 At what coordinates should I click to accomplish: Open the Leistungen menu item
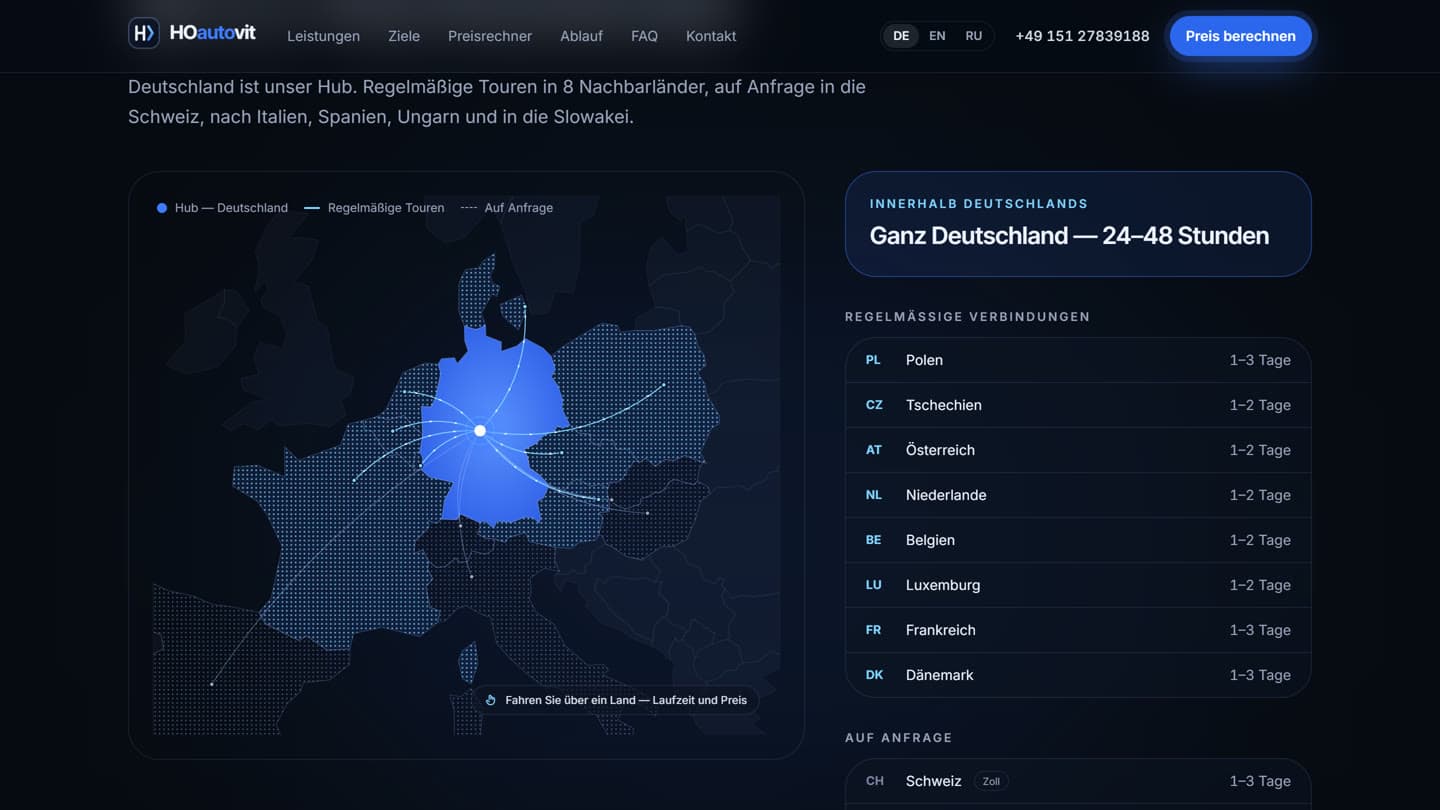(x=323, y=36)
